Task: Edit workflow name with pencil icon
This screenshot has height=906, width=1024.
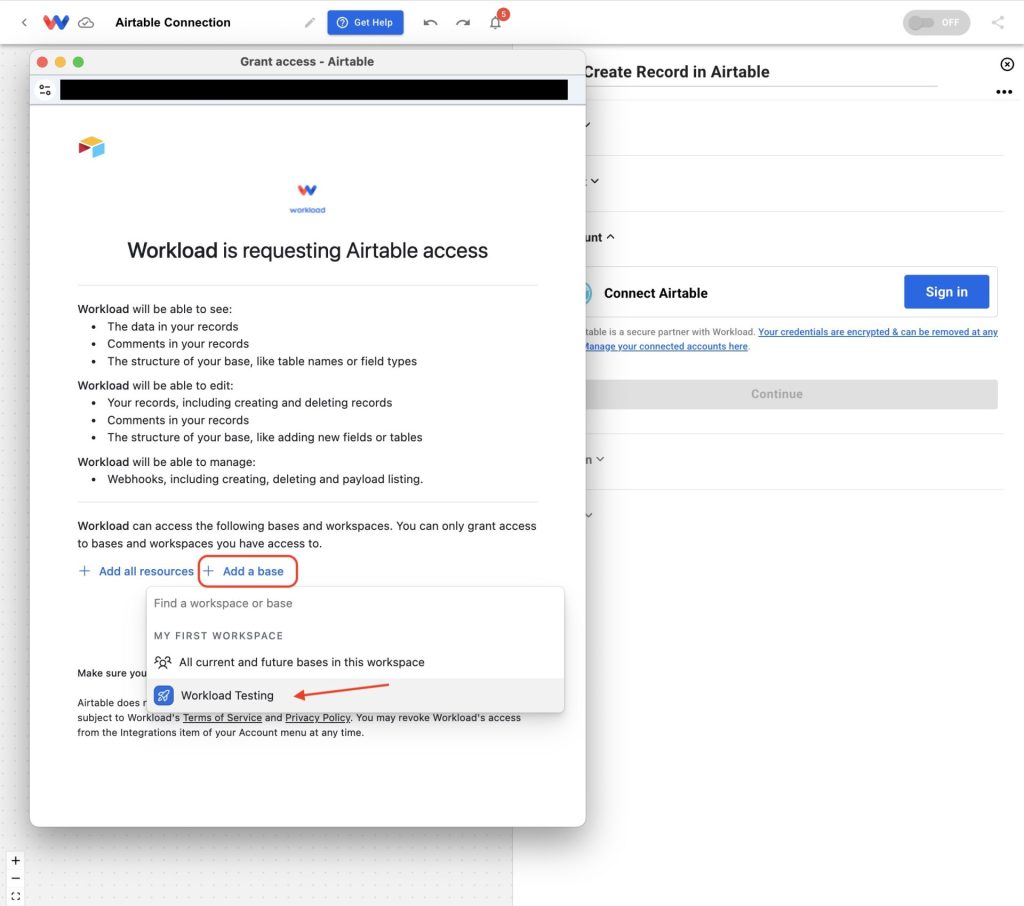Action: (310, 23)
